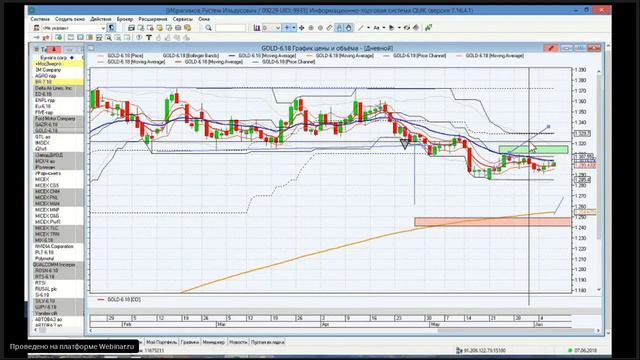Open the Окна menu
This screenshot has width=640, height=360.
[204, 19]
